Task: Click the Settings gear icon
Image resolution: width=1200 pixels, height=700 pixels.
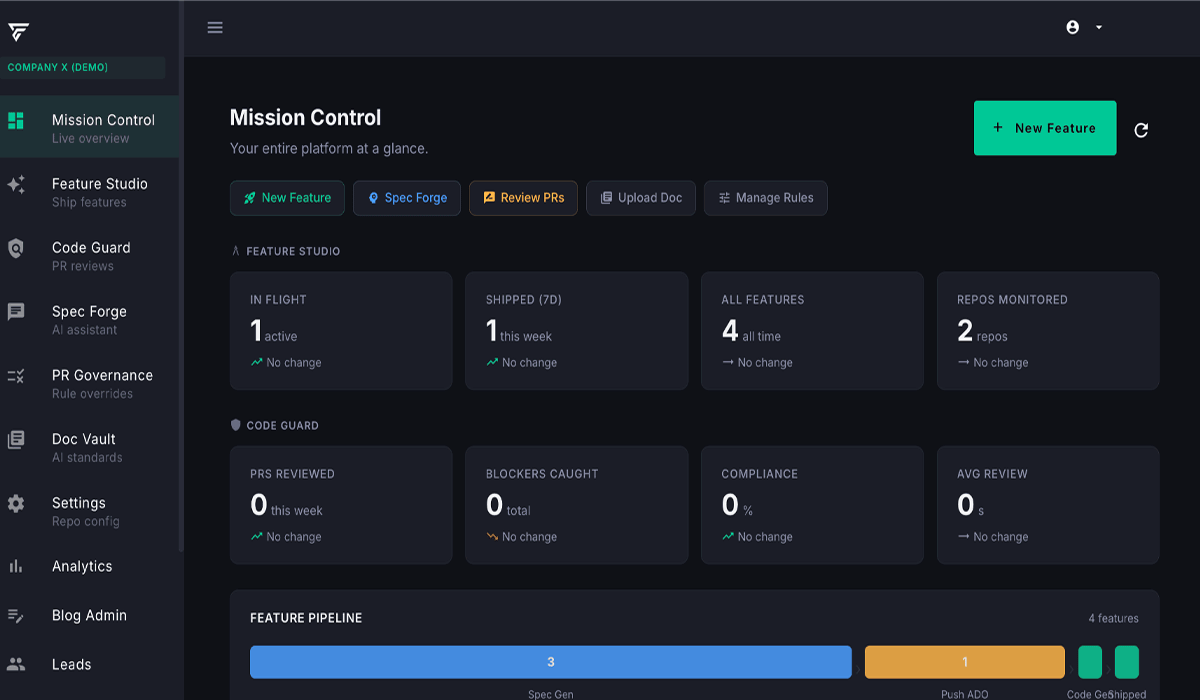Action: (16, 504)
